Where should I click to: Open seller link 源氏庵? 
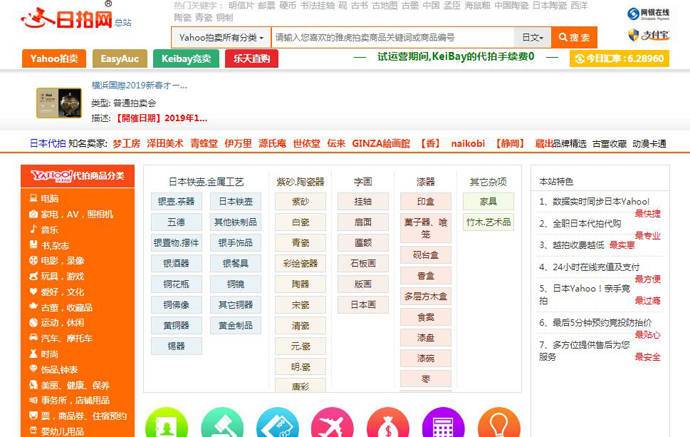[x=272, y=143]
